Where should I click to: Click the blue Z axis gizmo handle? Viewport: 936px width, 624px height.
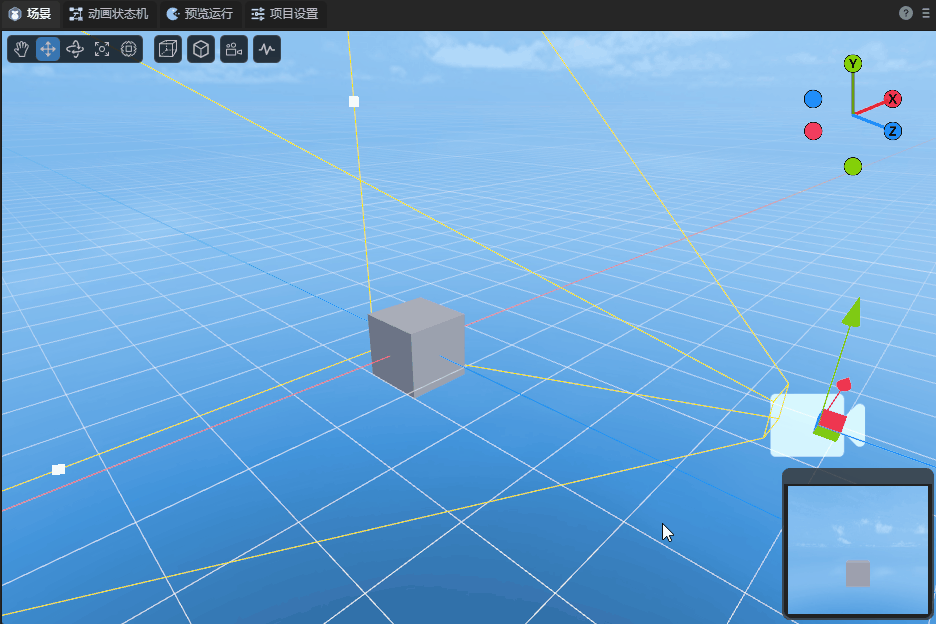893,131
